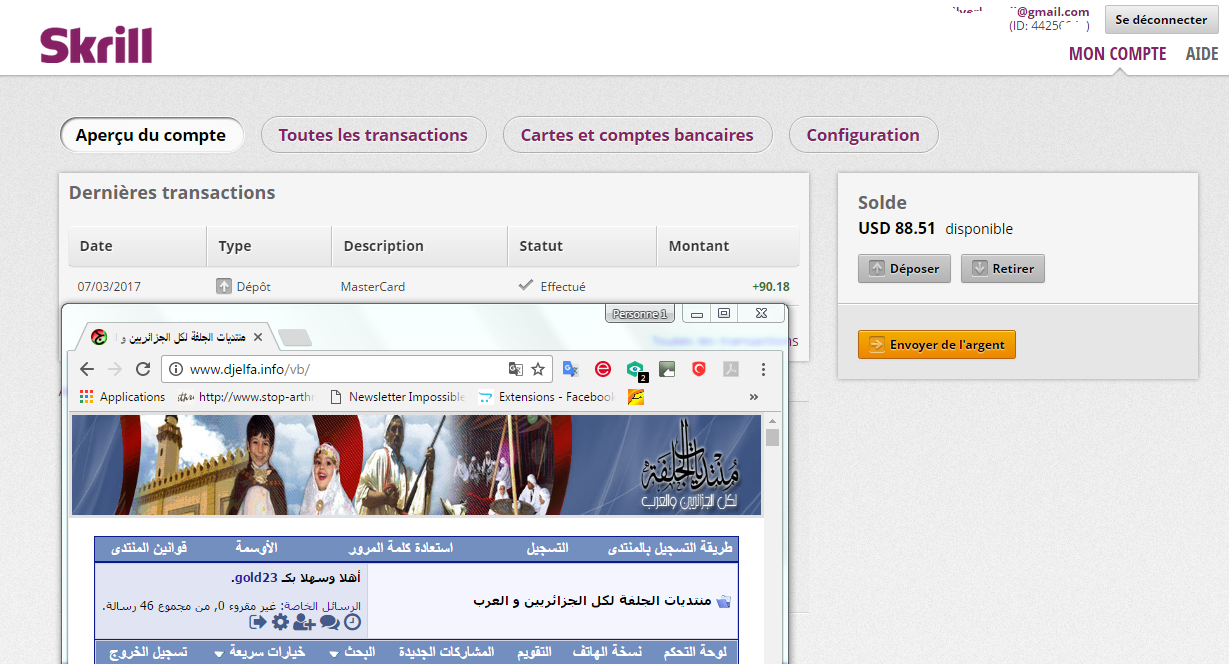The height and width of the screenshot is (664, 1229).
Task: Expand the البحث search dropdown
Action: click(353, 652)
